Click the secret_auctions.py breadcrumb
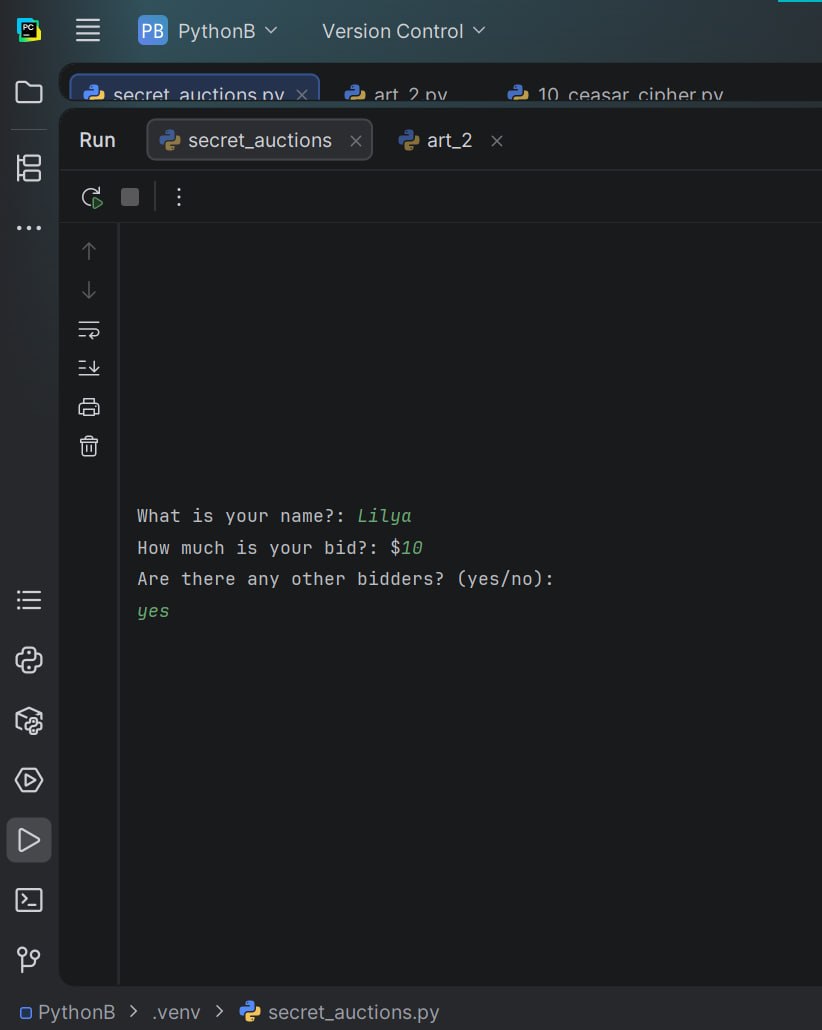 (x=340, y=1012)
